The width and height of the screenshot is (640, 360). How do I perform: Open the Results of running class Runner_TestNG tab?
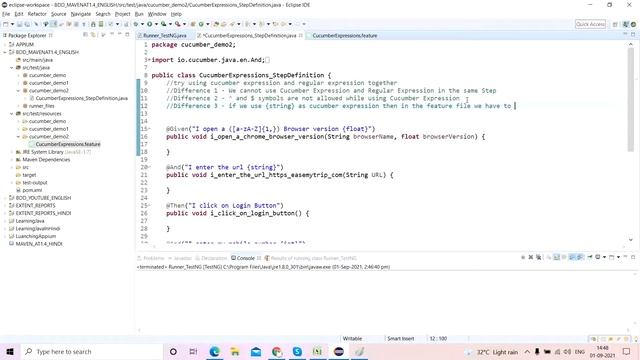pyautogui.click(x=311, y=258)
